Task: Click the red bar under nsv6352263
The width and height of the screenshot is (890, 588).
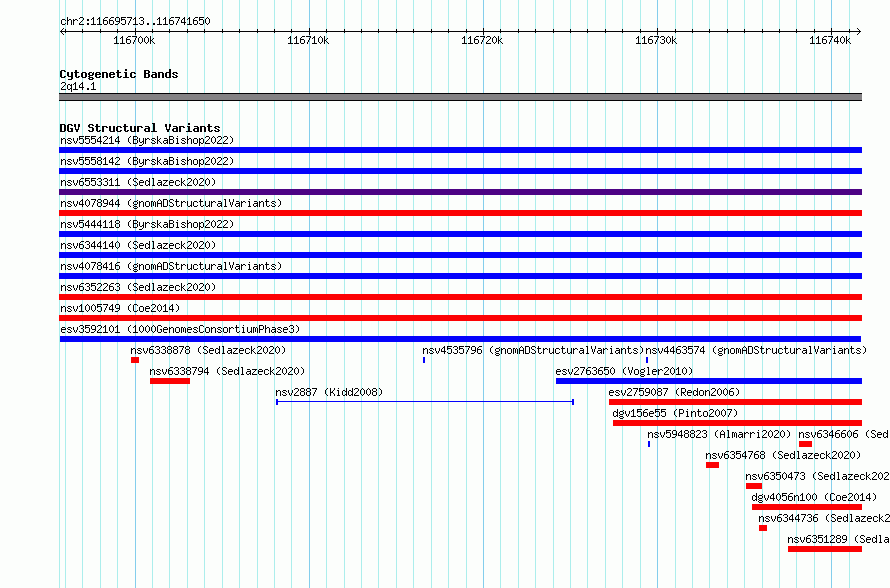Action: click(x=460, y=297)
